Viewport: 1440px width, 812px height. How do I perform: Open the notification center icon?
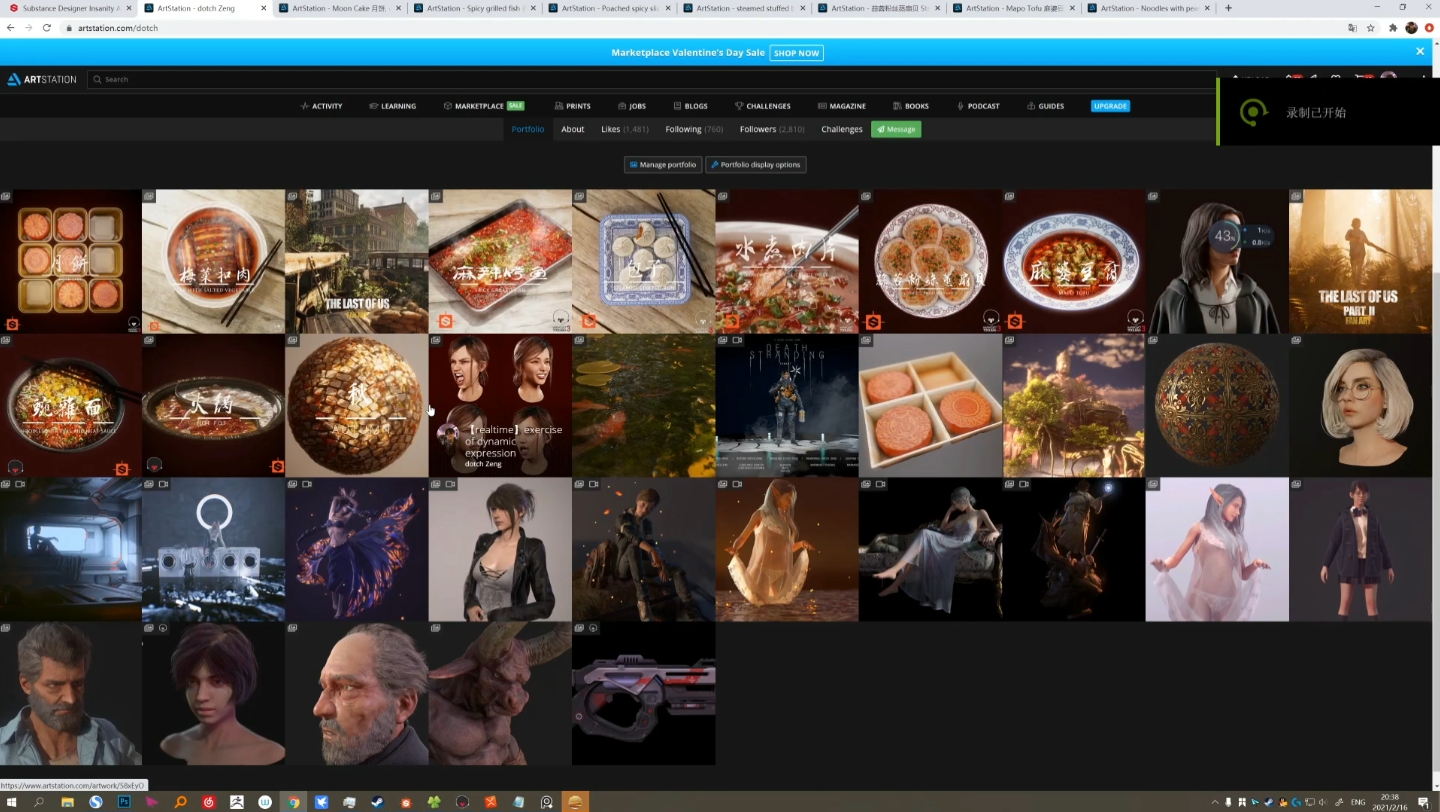click(x=1424, y=802)
